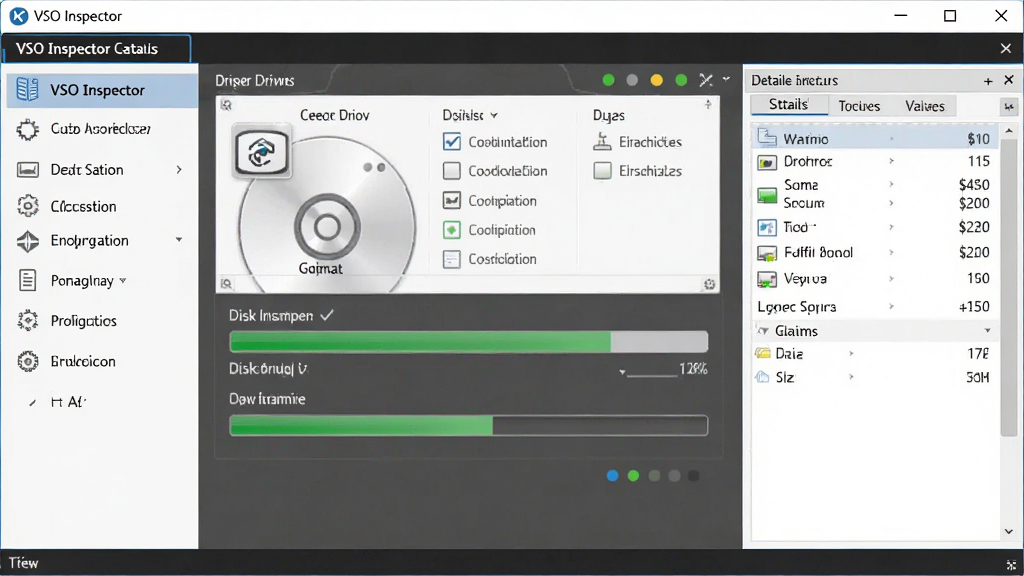Click the Disk Insmpen progress bar

469,342
